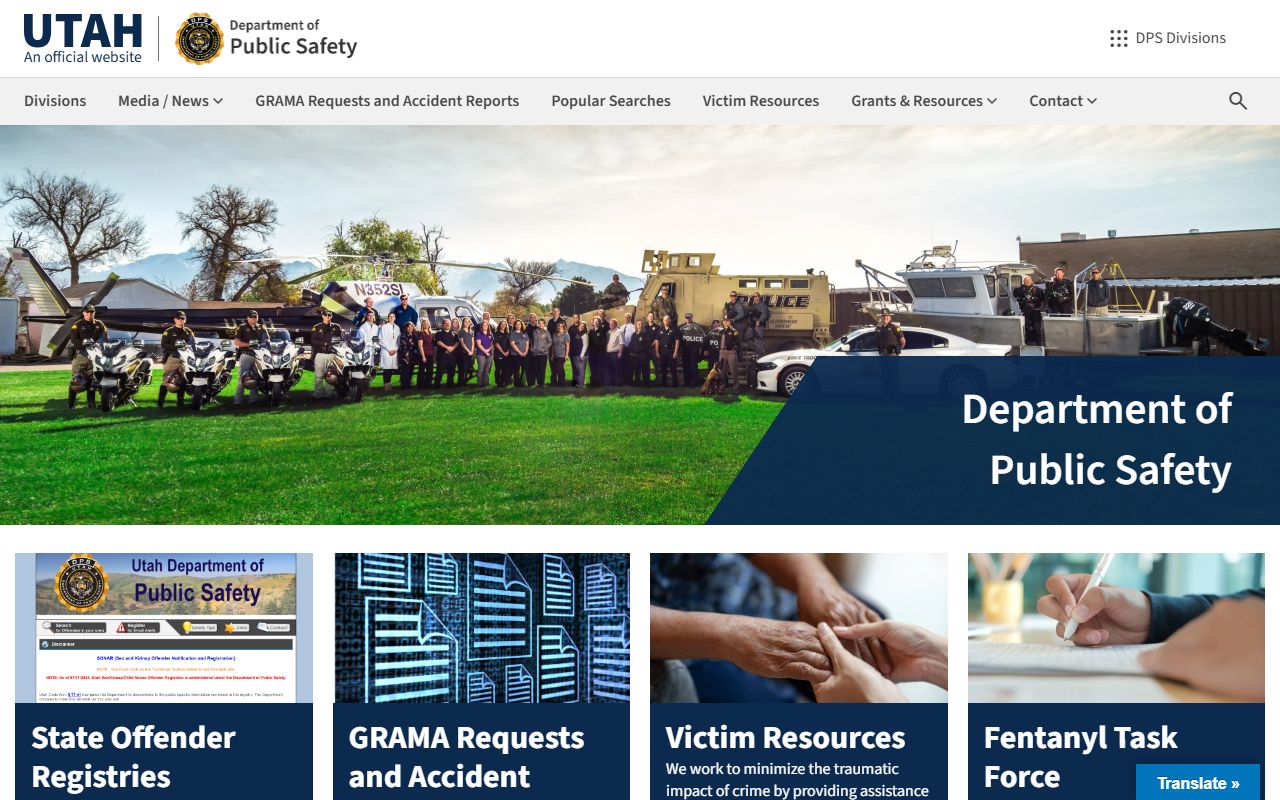Go to the Divisions menu item
Screen dimensions: 1280x800
55,101
